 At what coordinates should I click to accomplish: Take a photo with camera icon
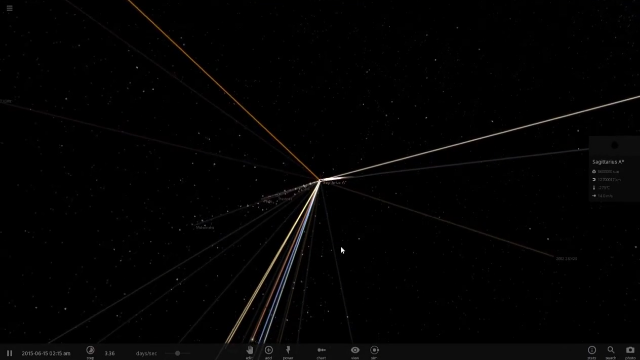click(x=630, y=350)
